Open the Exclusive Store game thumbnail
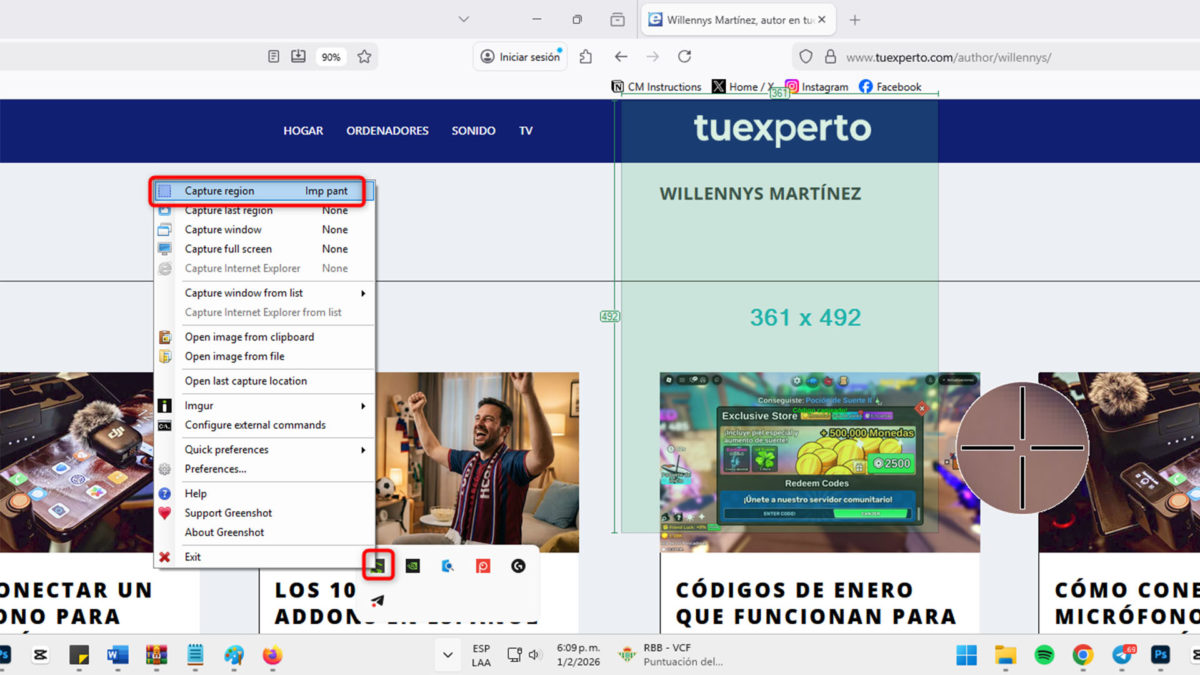This screenshot has width=1200, height=675. click(820, 462)
